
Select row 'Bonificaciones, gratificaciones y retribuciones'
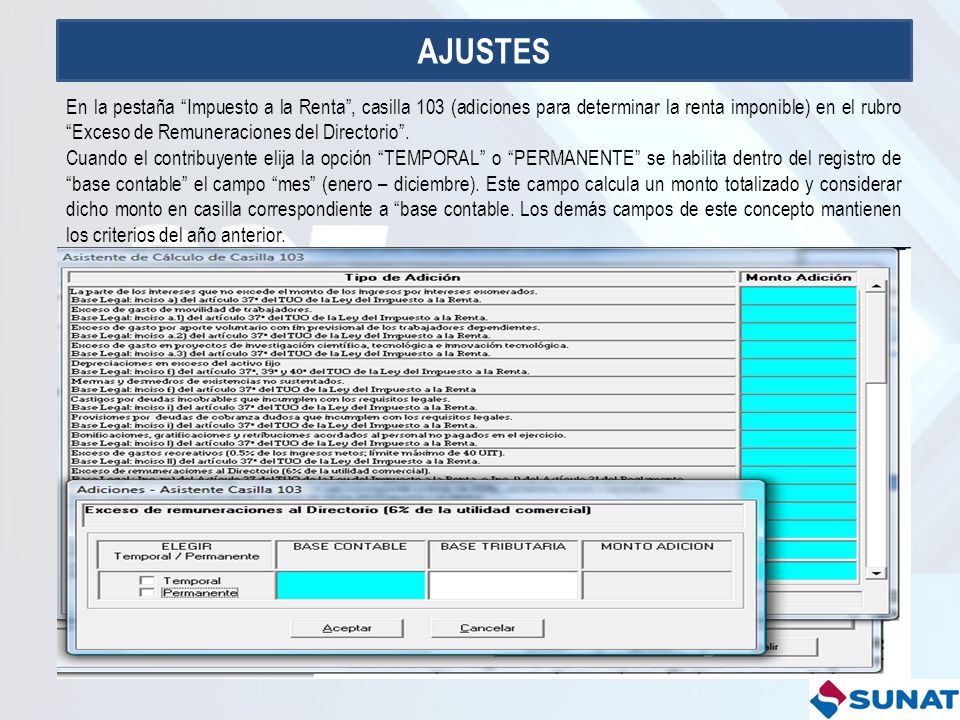click(402, 439)
